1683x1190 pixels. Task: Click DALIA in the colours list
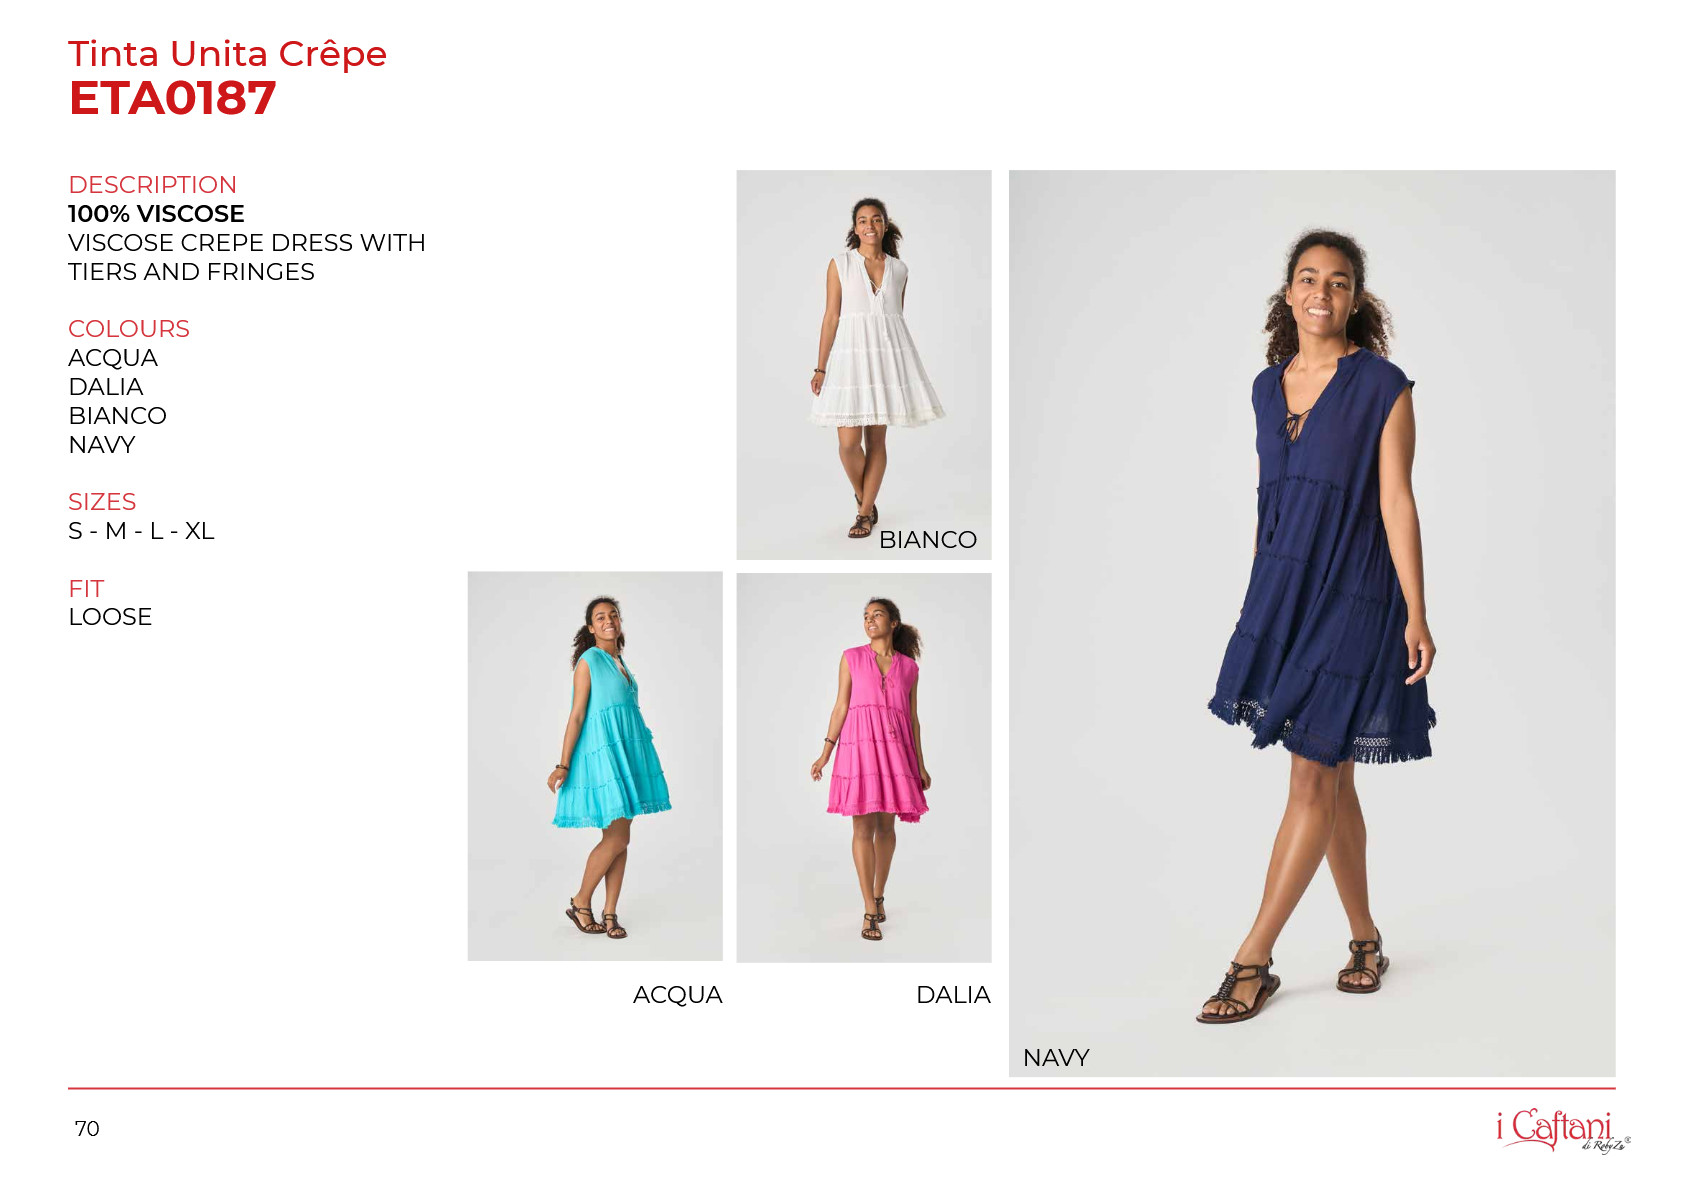coord(106,387)
